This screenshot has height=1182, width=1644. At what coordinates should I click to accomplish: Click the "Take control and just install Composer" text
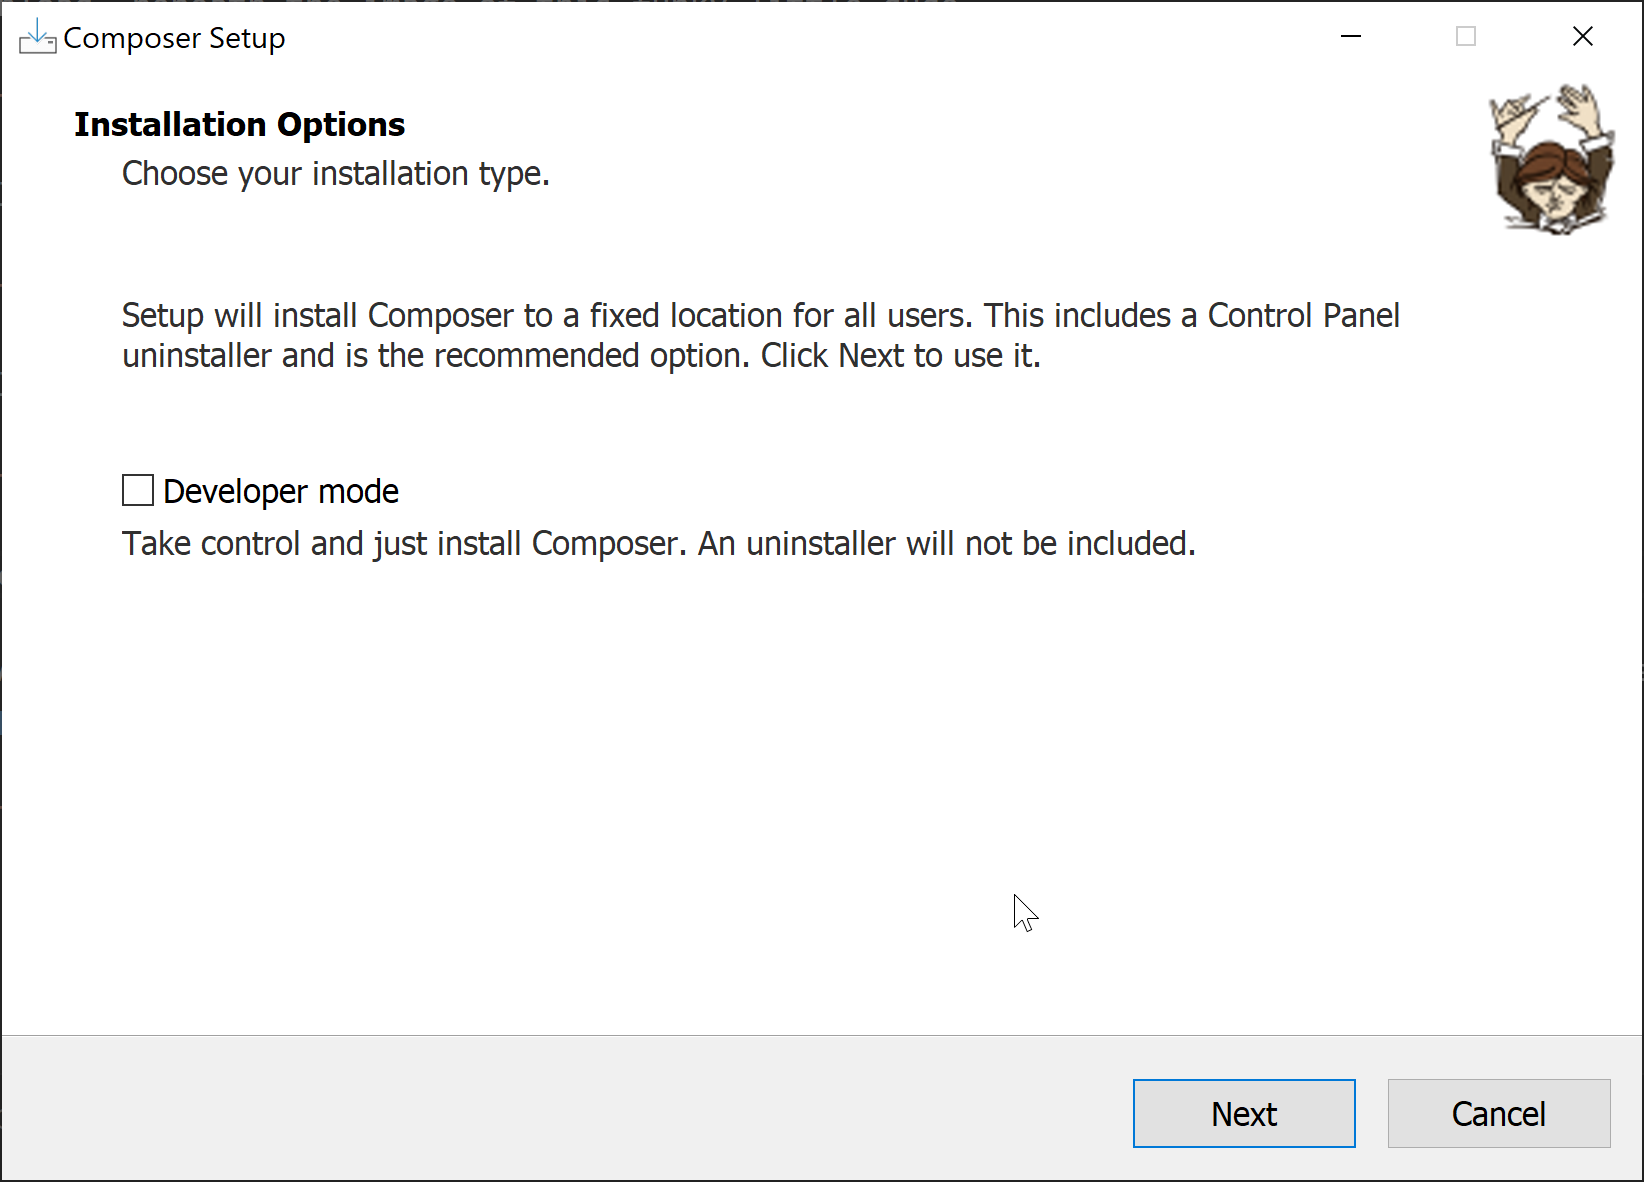pyautogui.click(x=658, y=544)
